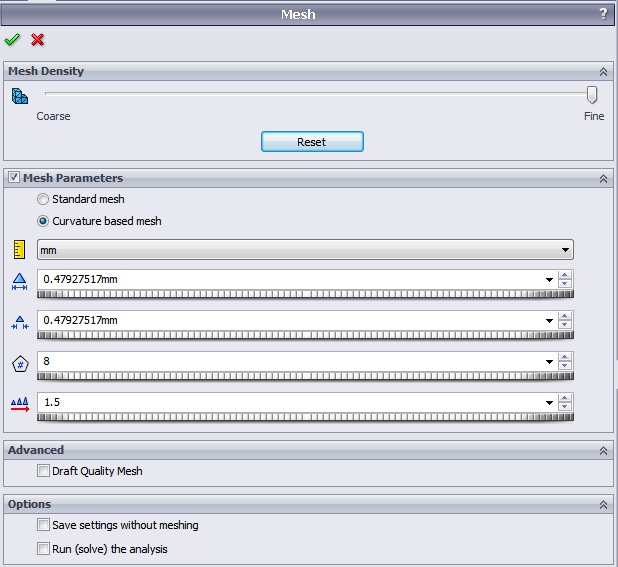Click the field containing 1.5

click(290, 402)
